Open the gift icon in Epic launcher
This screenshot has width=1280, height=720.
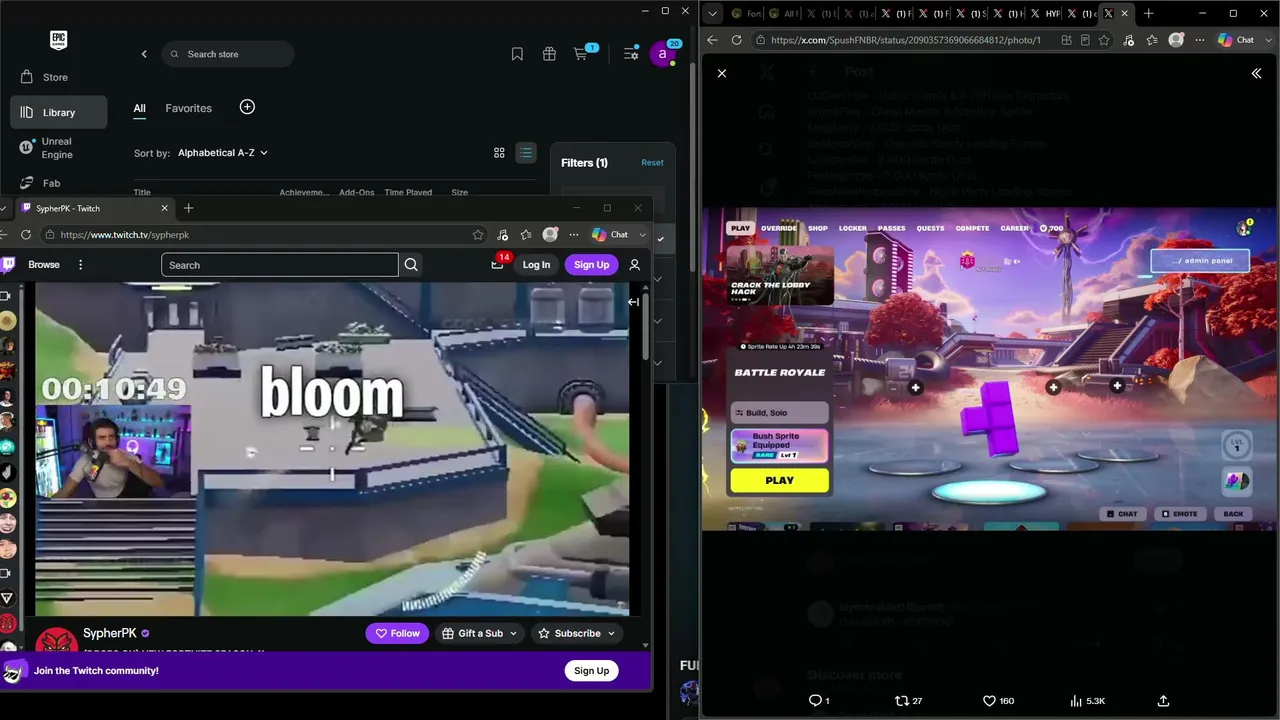(x=549, y=54)
